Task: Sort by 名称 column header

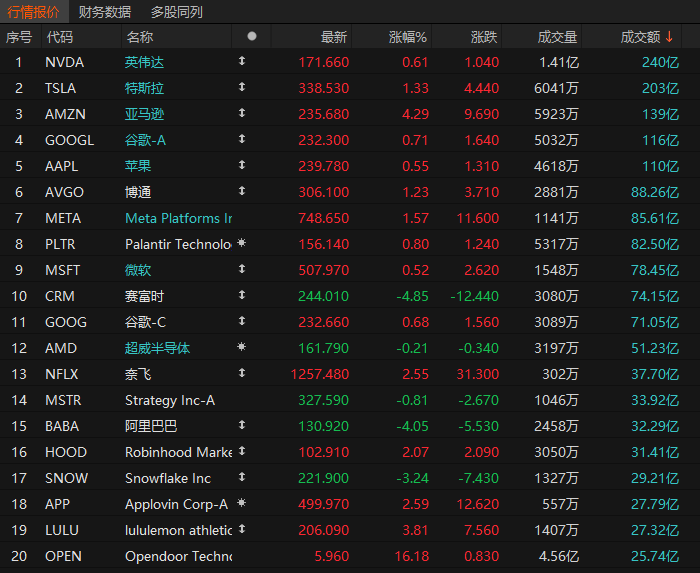Action: [x=140, y=37]
